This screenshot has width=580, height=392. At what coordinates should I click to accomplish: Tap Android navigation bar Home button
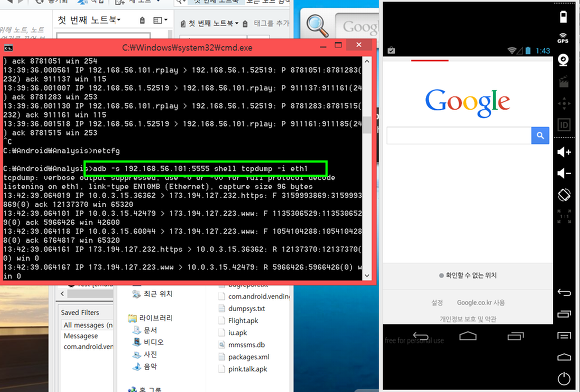click(468, 336)
